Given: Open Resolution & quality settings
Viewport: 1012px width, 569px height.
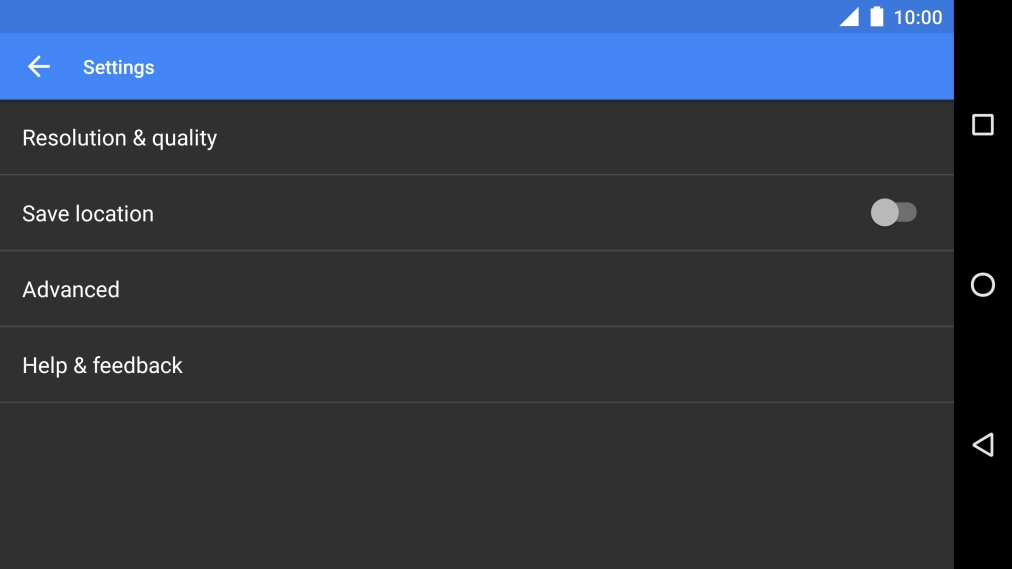Looking at the screenshot, I should (x=120, y=138).
